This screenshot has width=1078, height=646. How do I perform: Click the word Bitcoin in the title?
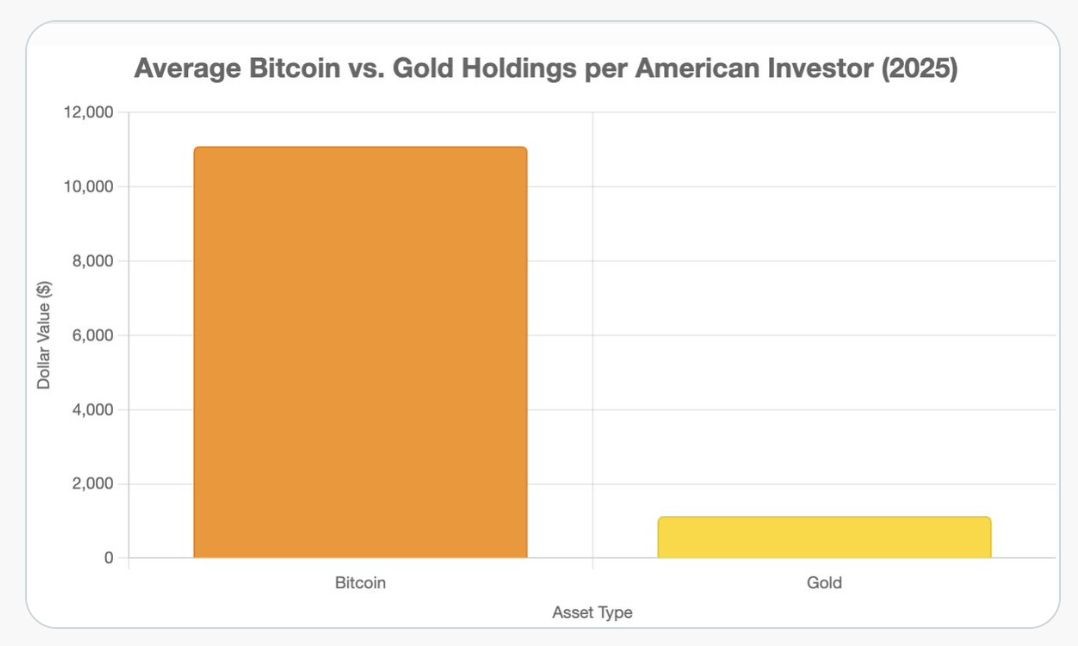[294, 68]
